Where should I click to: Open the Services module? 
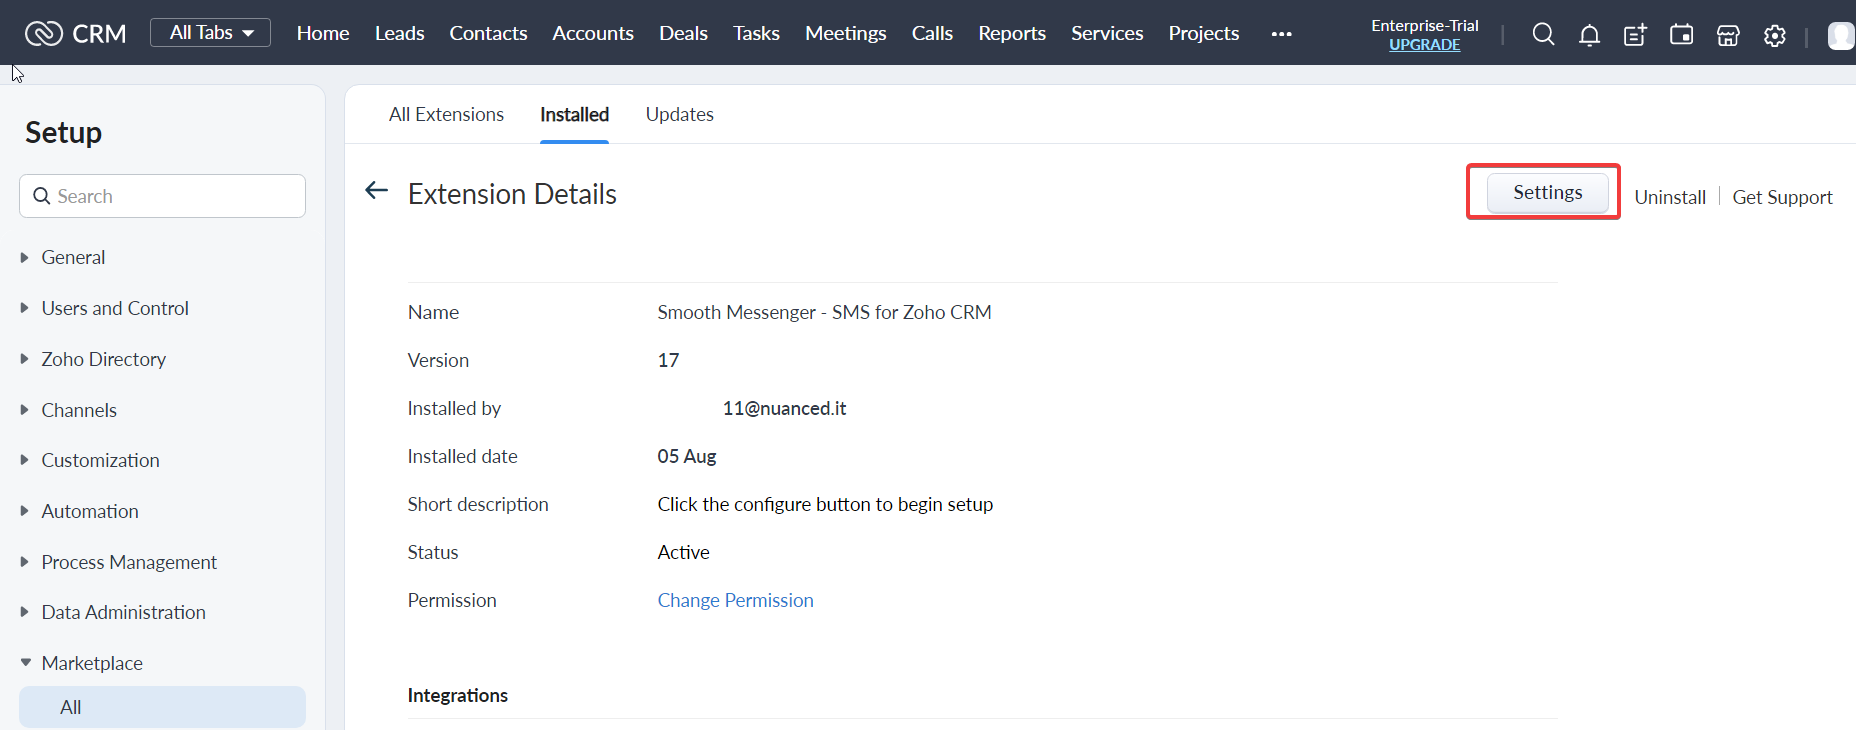[x=1107, y=33]
